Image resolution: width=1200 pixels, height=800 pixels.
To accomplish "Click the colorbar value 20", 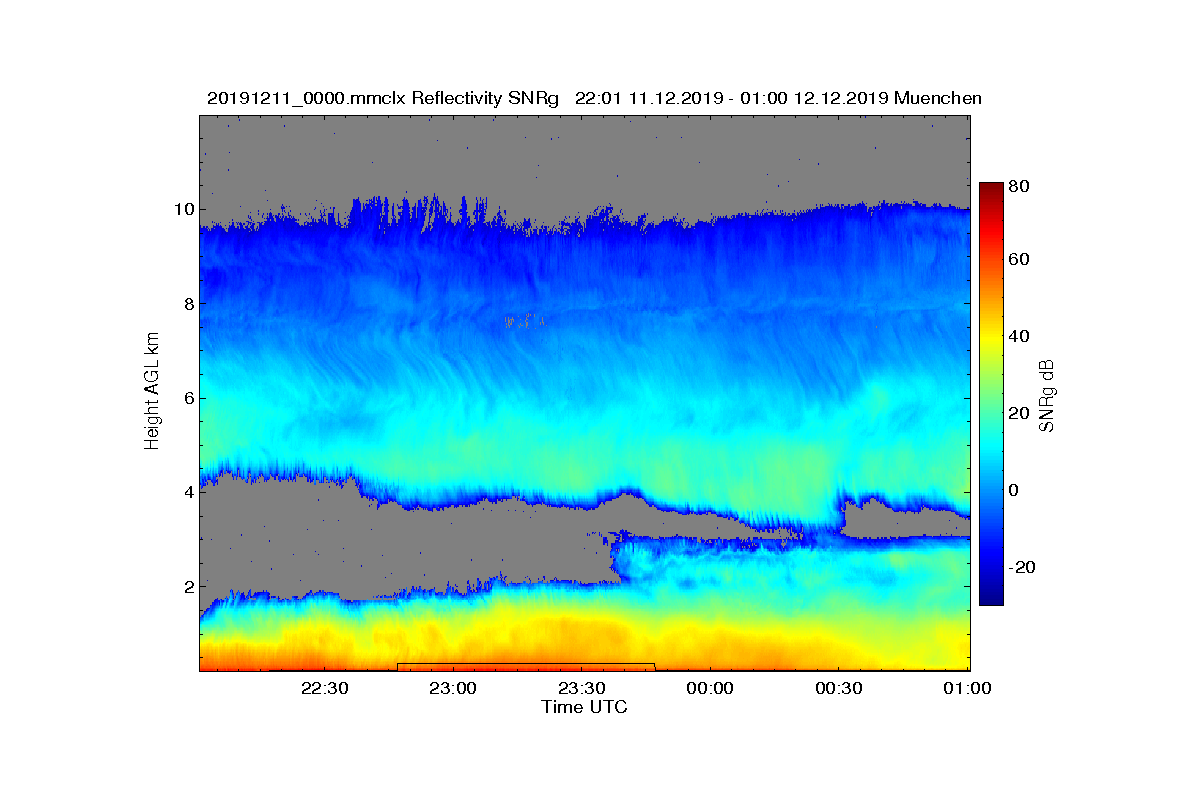I will 1020,413.
